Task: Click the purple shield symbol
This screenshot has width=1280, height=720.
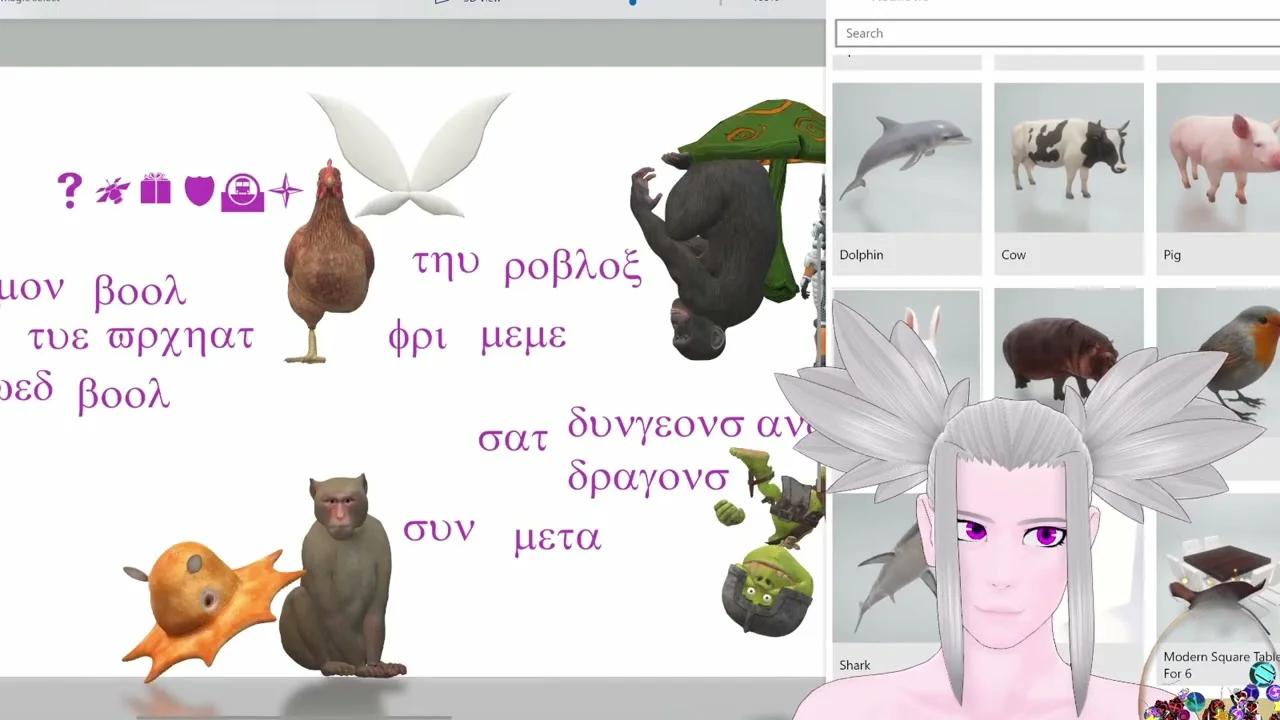Action: 199,189
